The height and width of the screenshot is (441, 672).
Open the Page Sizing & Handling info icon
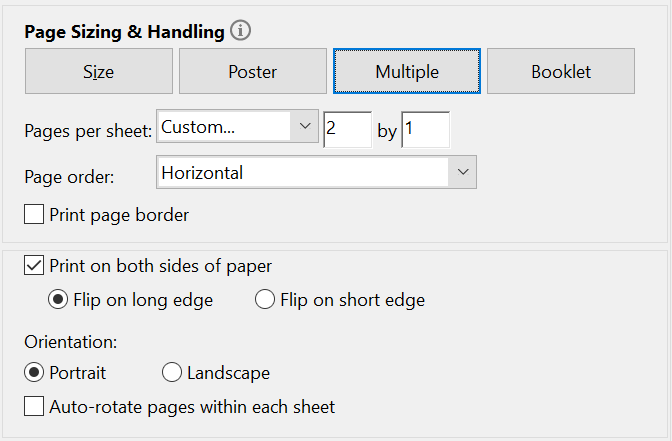(240, 31)
